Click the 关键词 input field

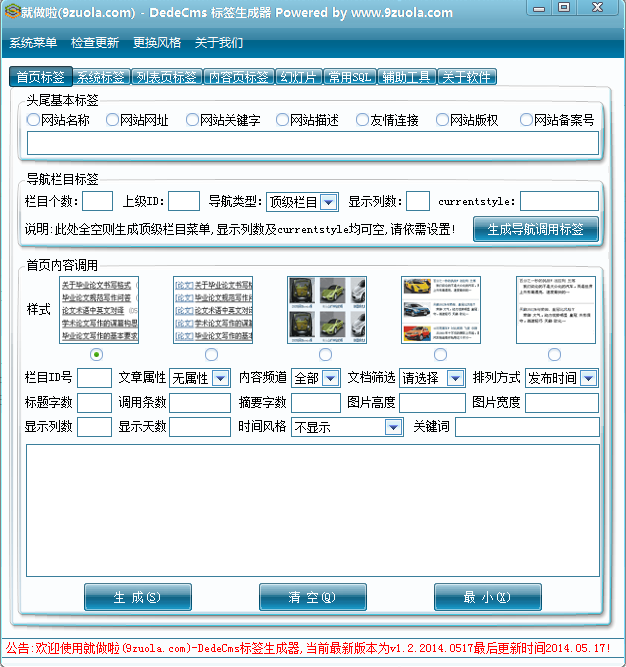[527, 427]
